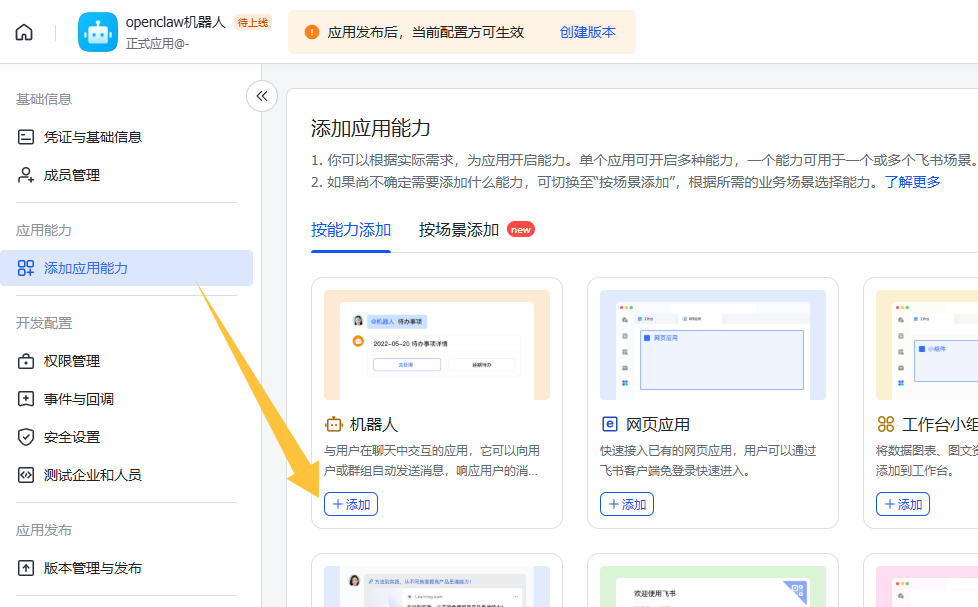The height and width of the screenshot is (607, 978).
Task: Click the 版本管理与发布 sidebar icon
Action: point(24,567)
